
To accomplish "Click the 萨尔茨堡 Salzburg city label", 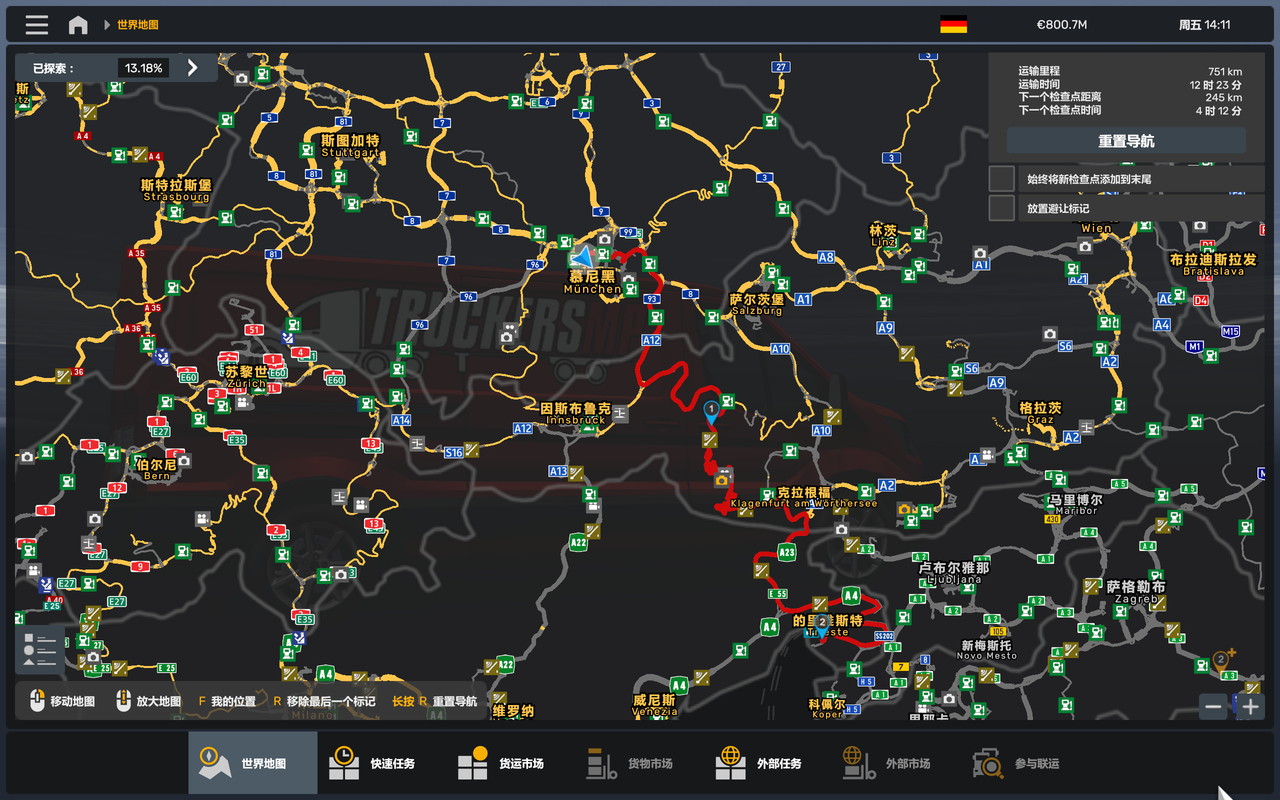I will [757, 304].
